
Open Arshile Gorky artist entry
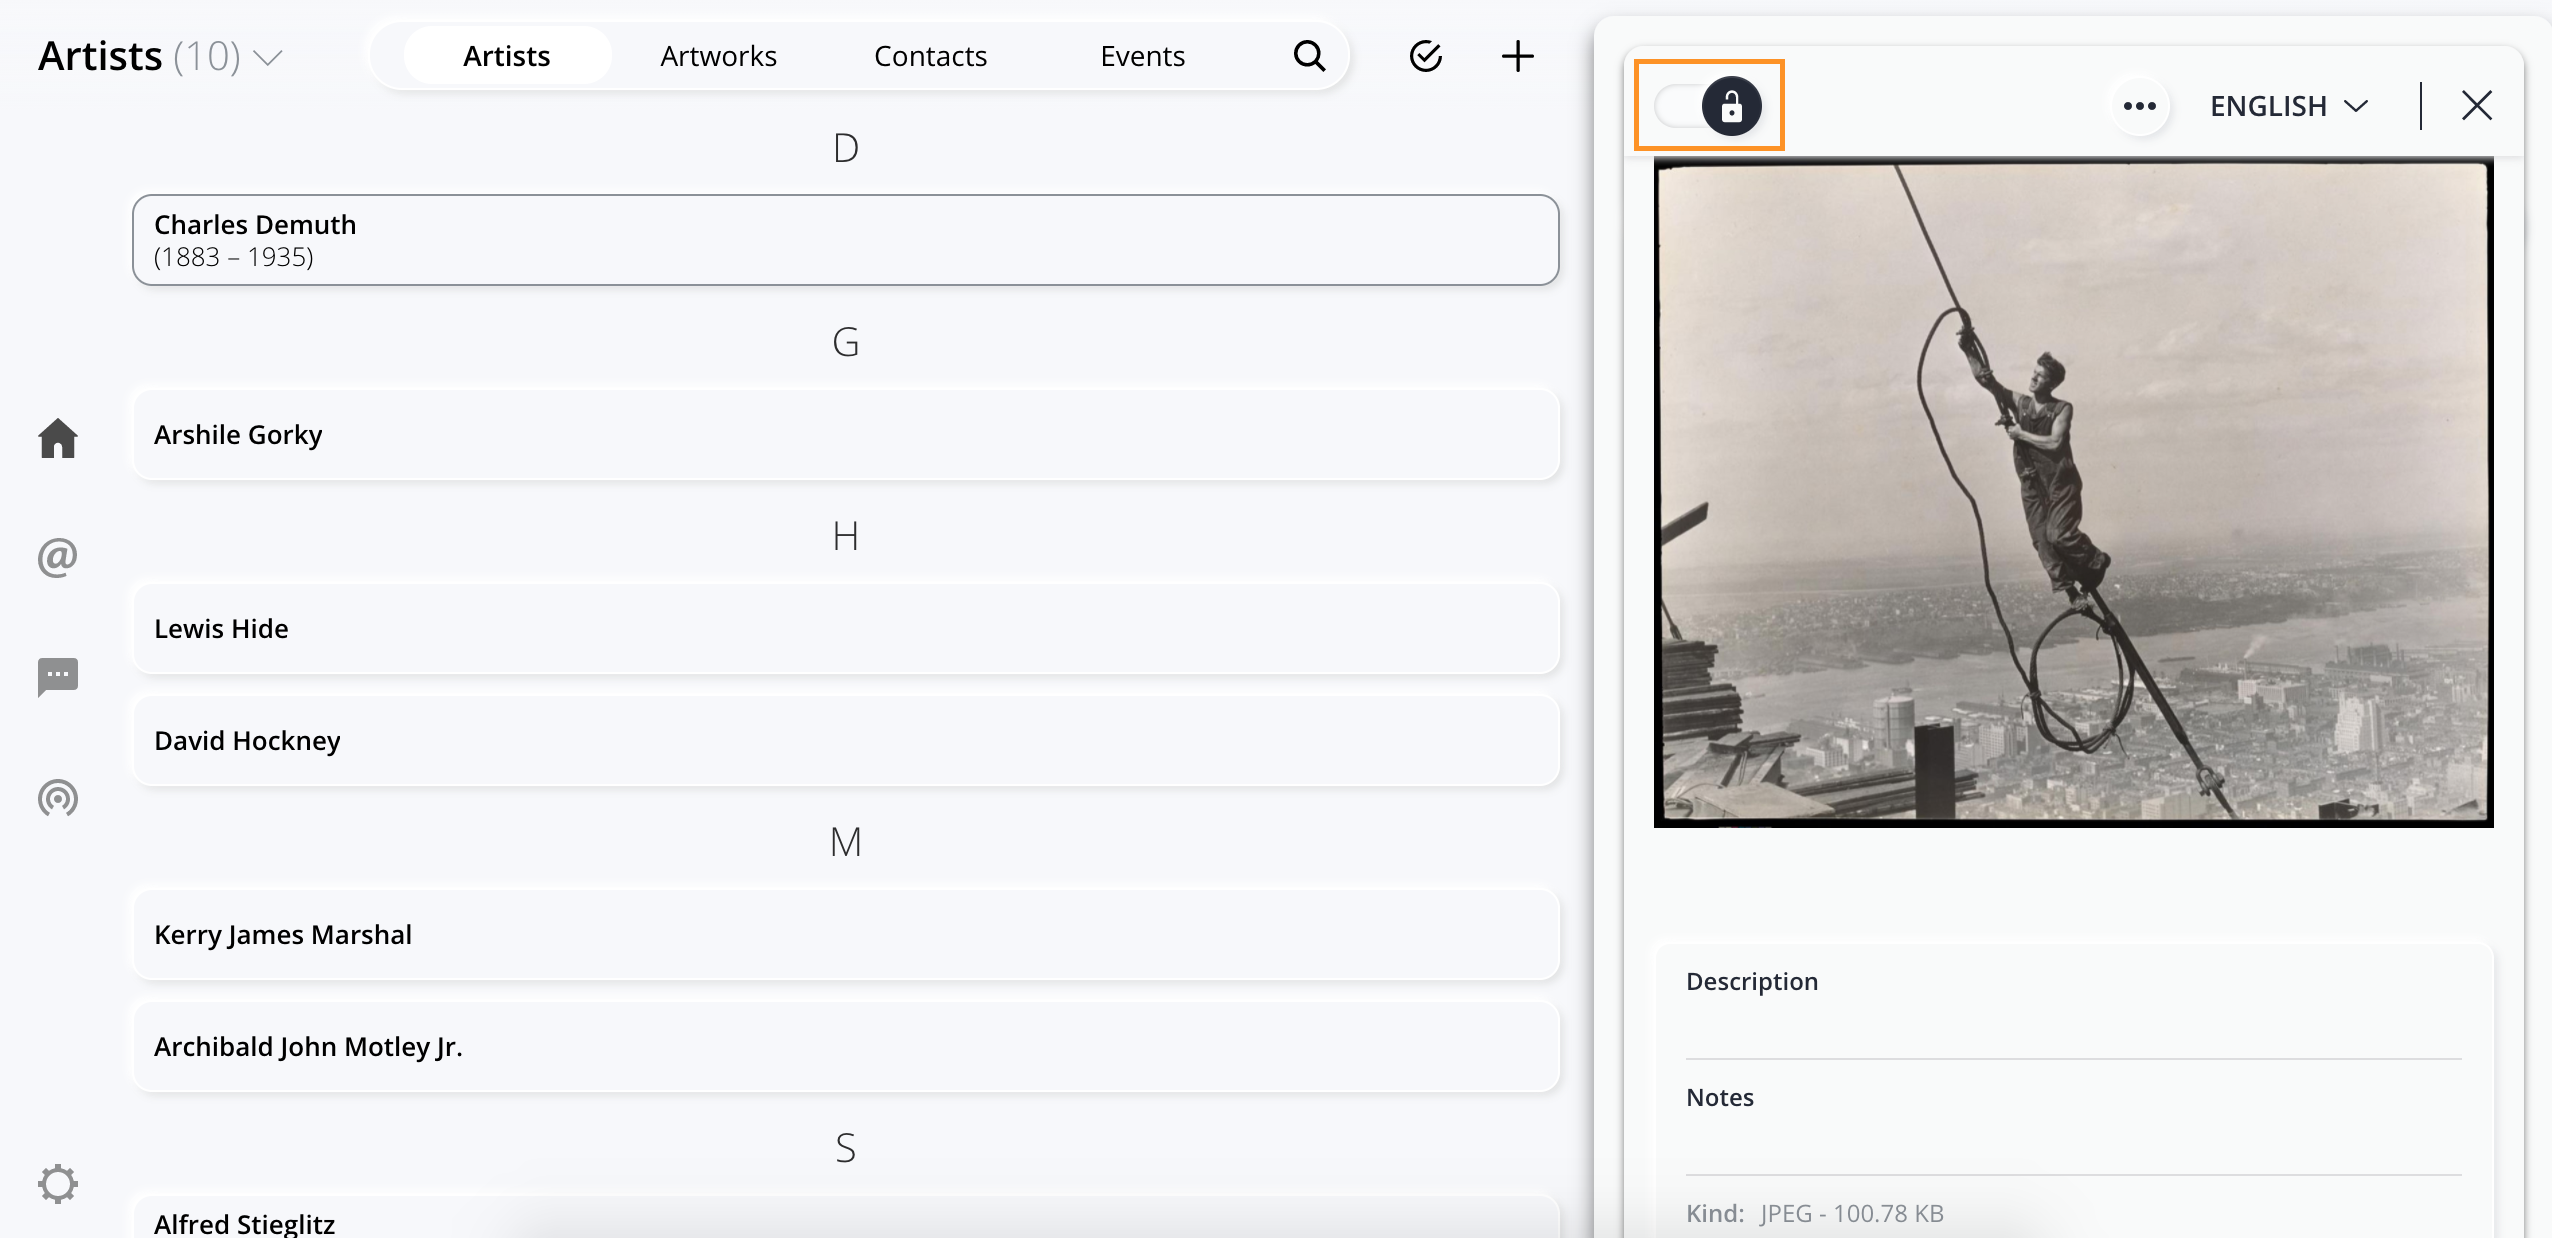click(x=846, y=435)
